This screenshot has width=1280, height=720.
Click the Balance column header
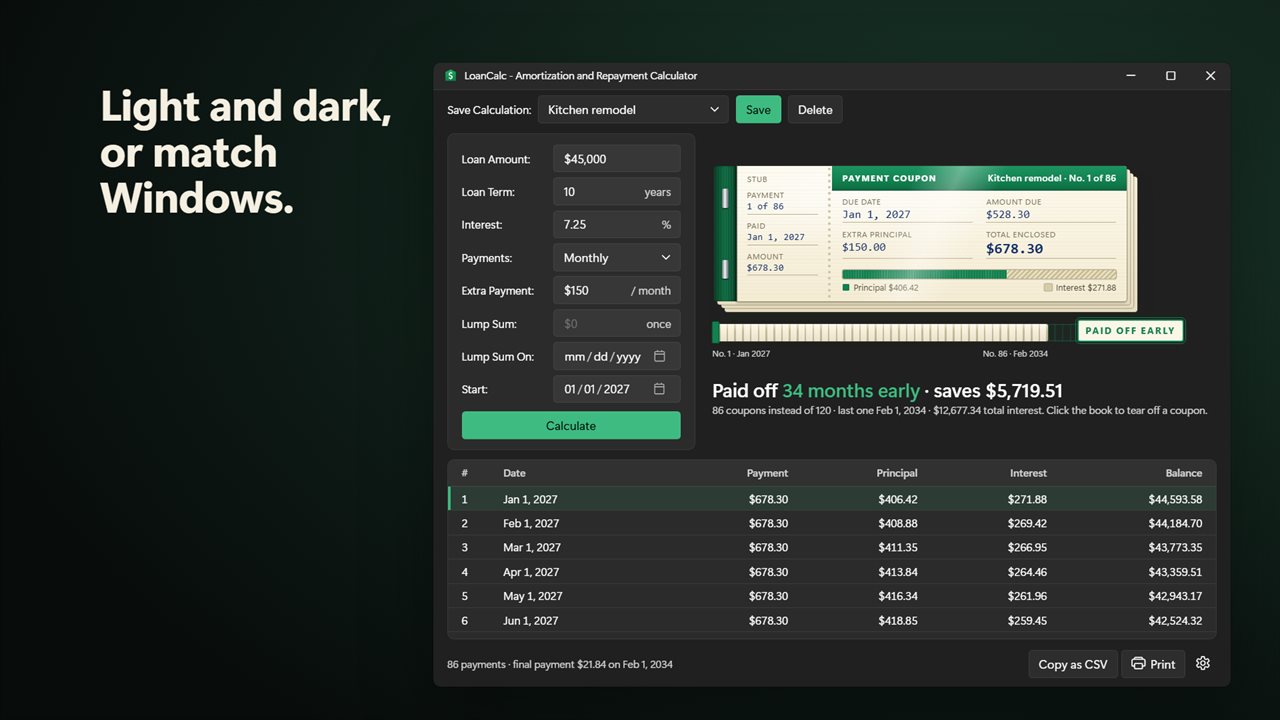1183,473
